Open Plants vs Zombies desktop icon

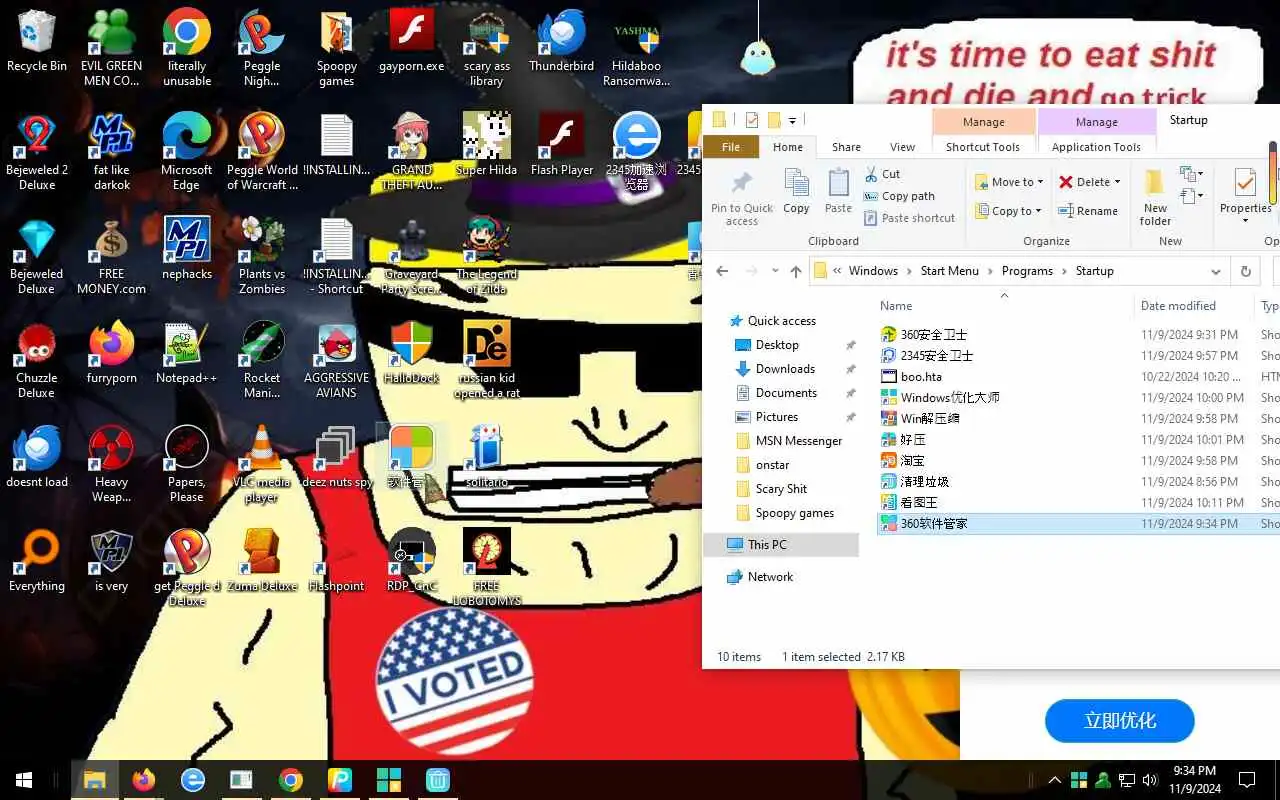[262, 256]
